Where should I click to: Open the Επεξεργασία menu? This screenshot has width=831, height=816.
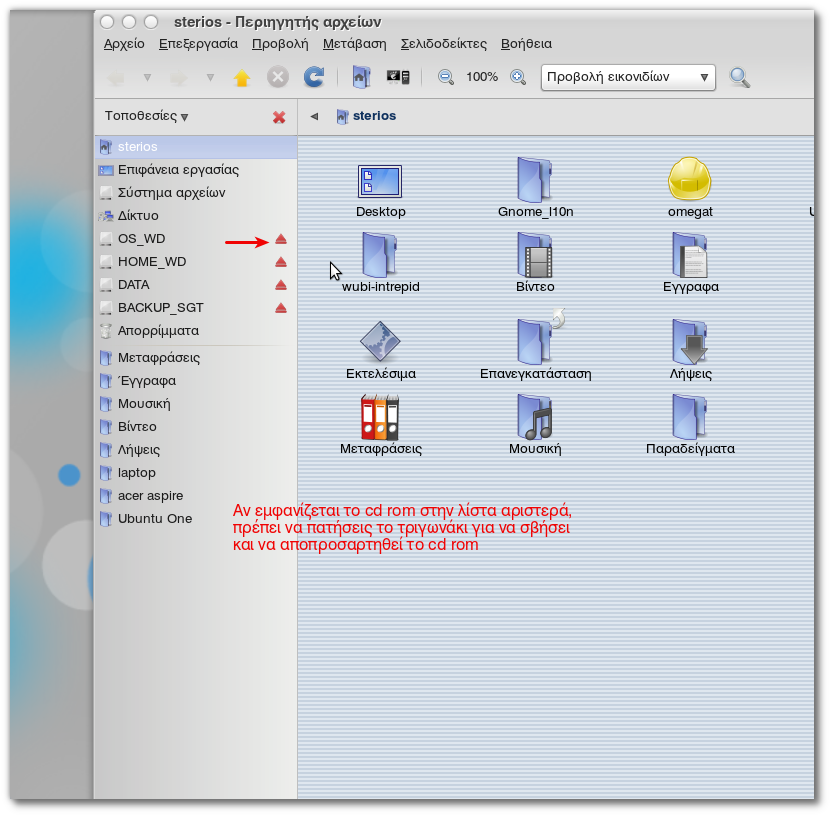(x=198, y=44)
